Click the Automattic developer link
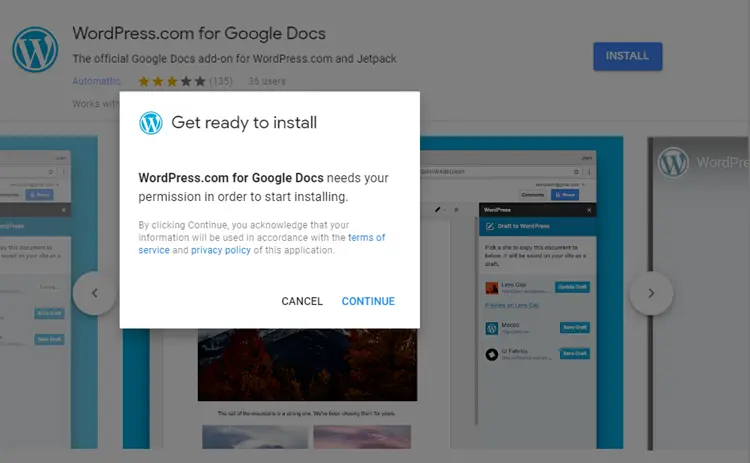 point(96,81)
